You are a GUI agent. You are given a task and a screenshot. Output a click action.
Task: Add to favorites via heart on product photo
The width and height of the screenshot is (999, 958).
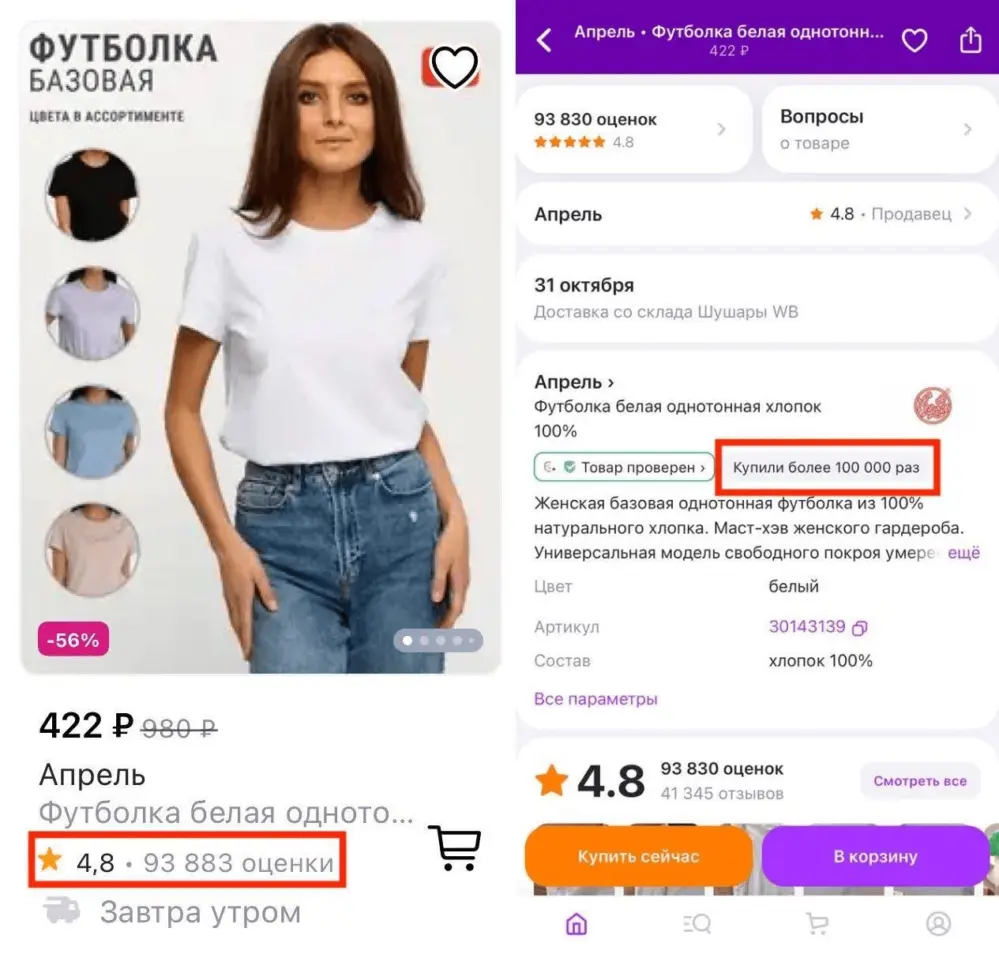454,68
